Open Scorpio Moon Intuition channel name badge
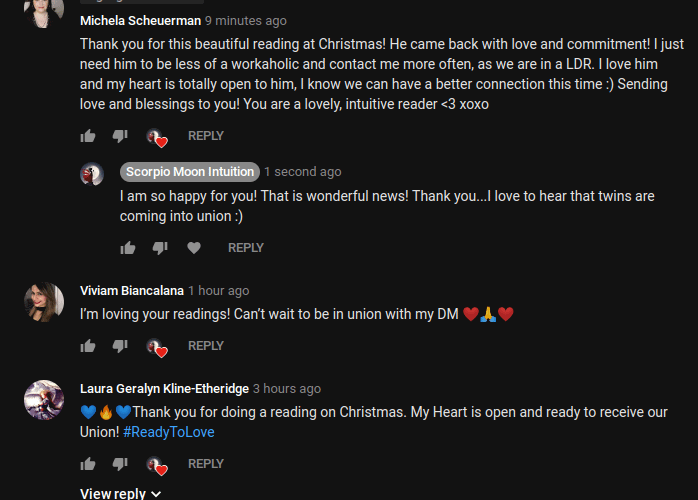The width and height of the screenshot is (698, 500). pos(190,172)
